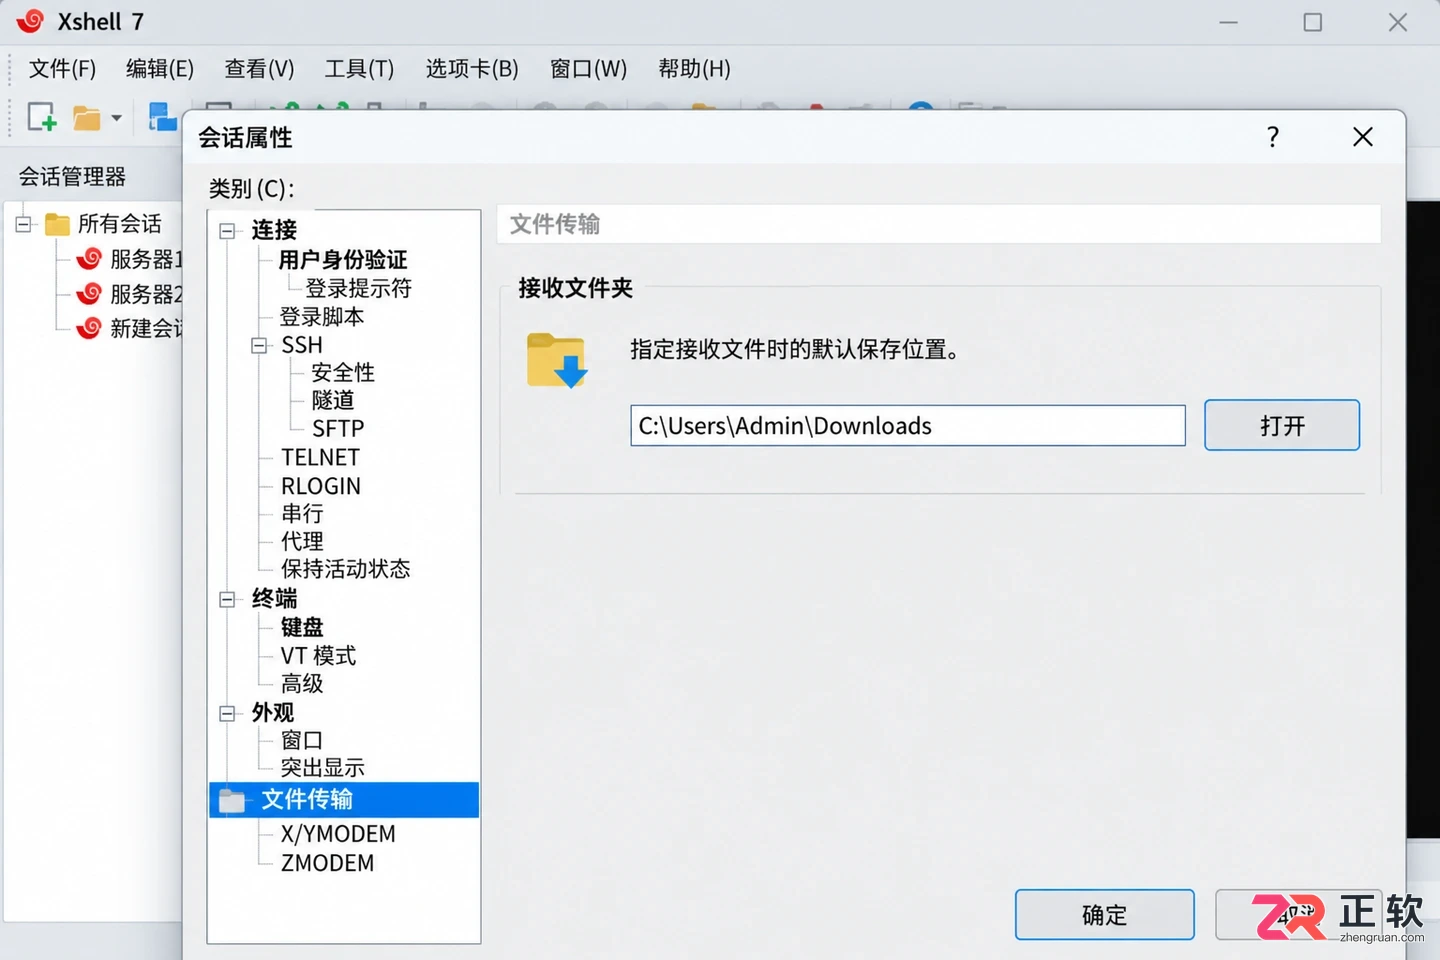Open the 查看(V) menu

pyautogui.click(x=259, y=69)
